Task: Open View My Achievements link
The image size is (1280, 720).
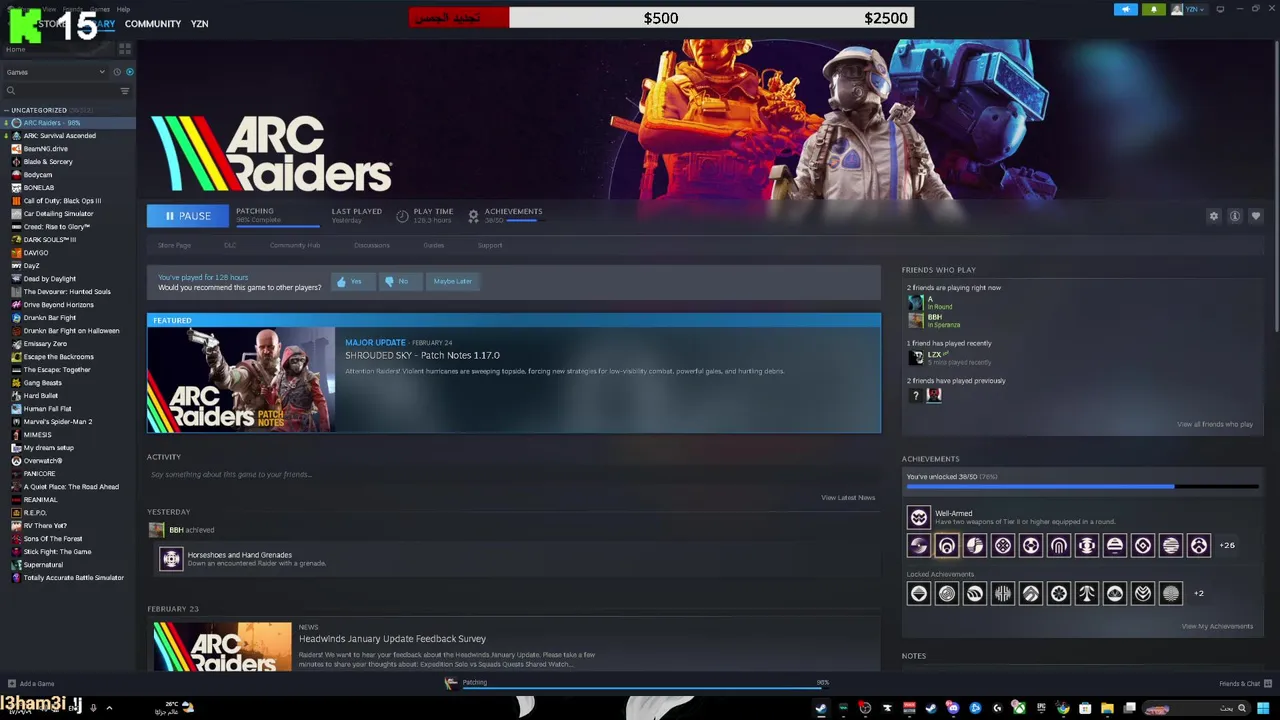Action: (1217, 626)
